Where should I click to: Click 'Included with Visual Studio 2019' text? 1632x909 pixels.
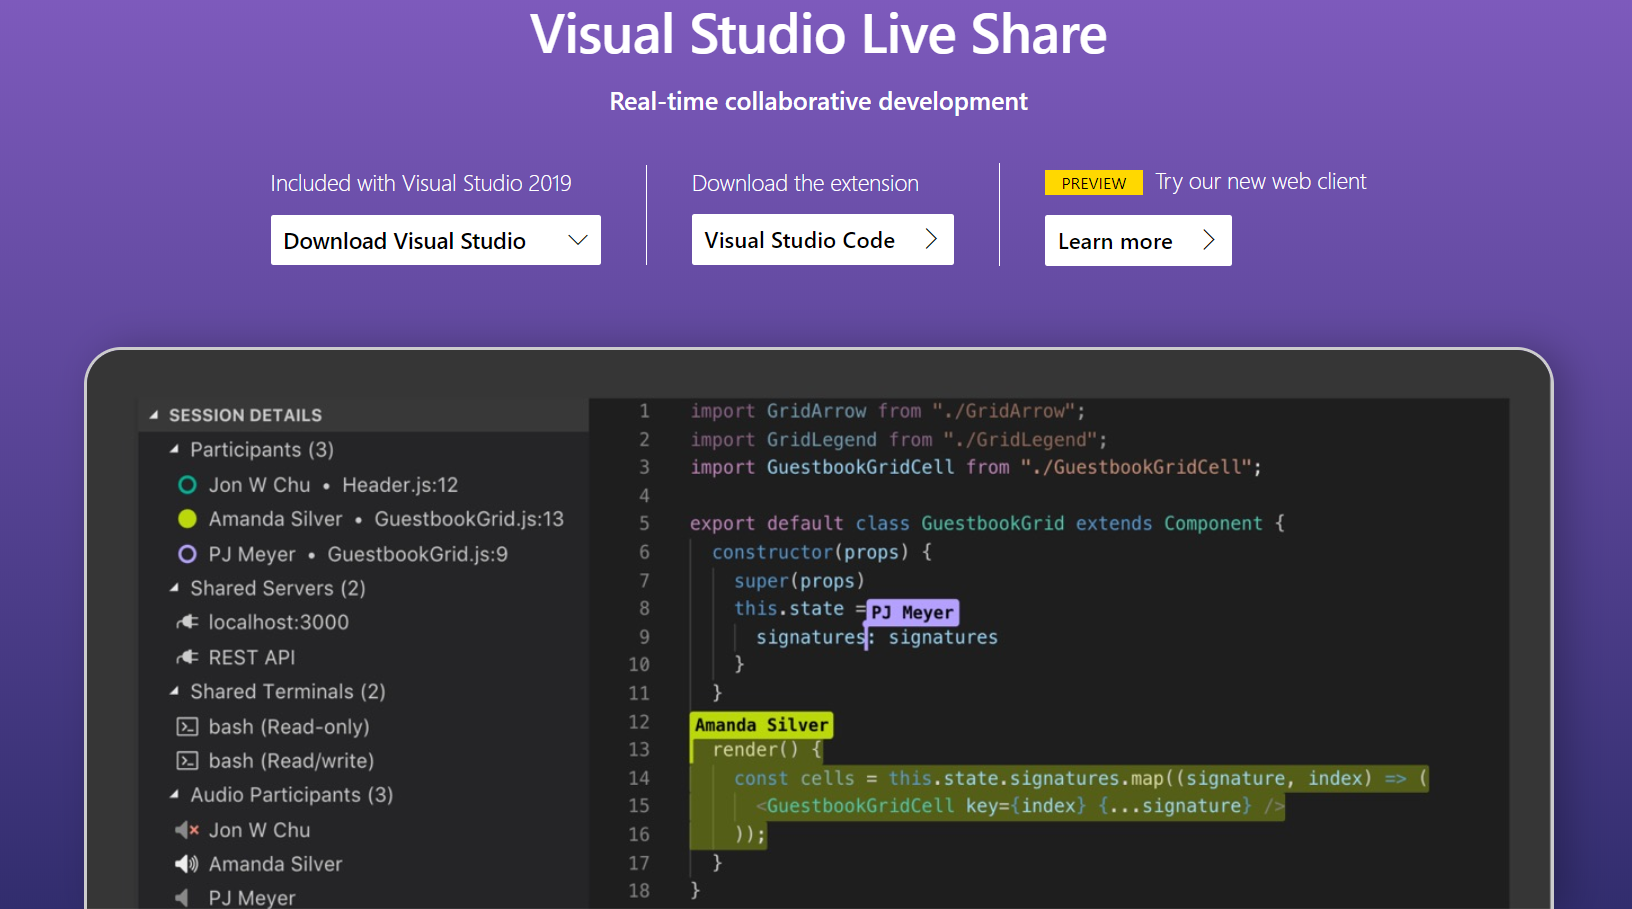421,184
